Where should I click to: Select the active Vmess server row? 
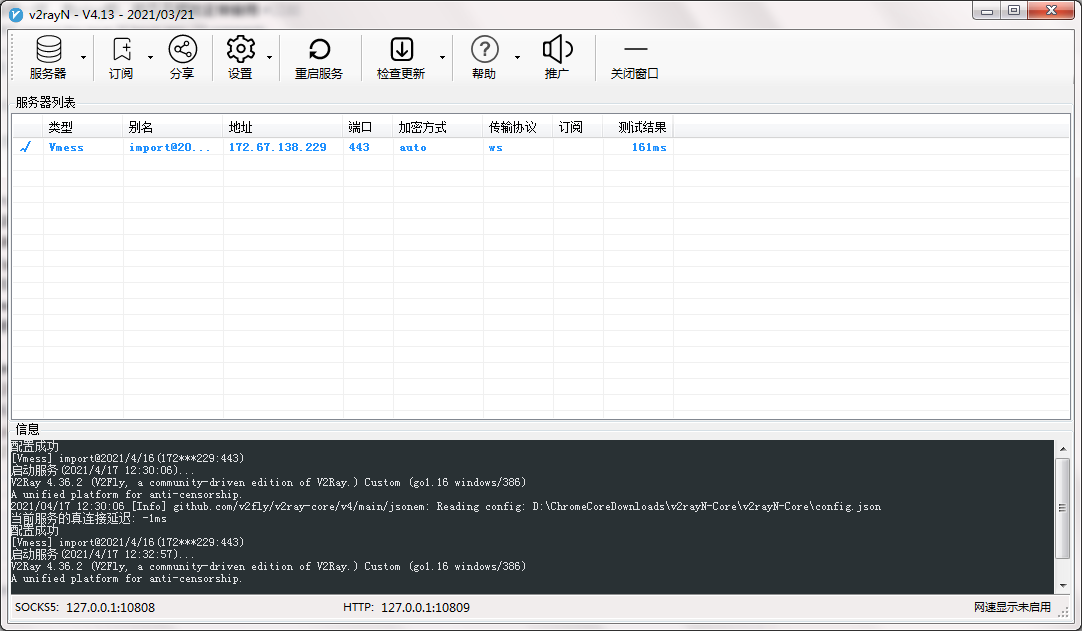pos(300,147)
